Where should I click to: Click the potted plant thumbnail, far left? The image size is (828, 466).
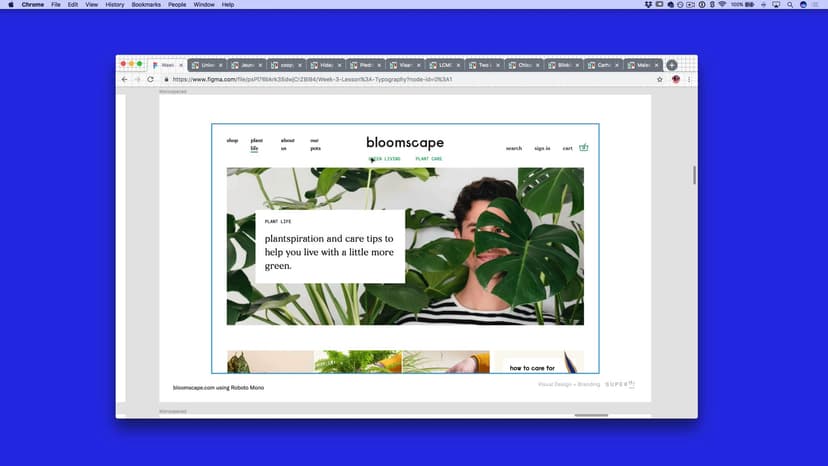[270, 361]
